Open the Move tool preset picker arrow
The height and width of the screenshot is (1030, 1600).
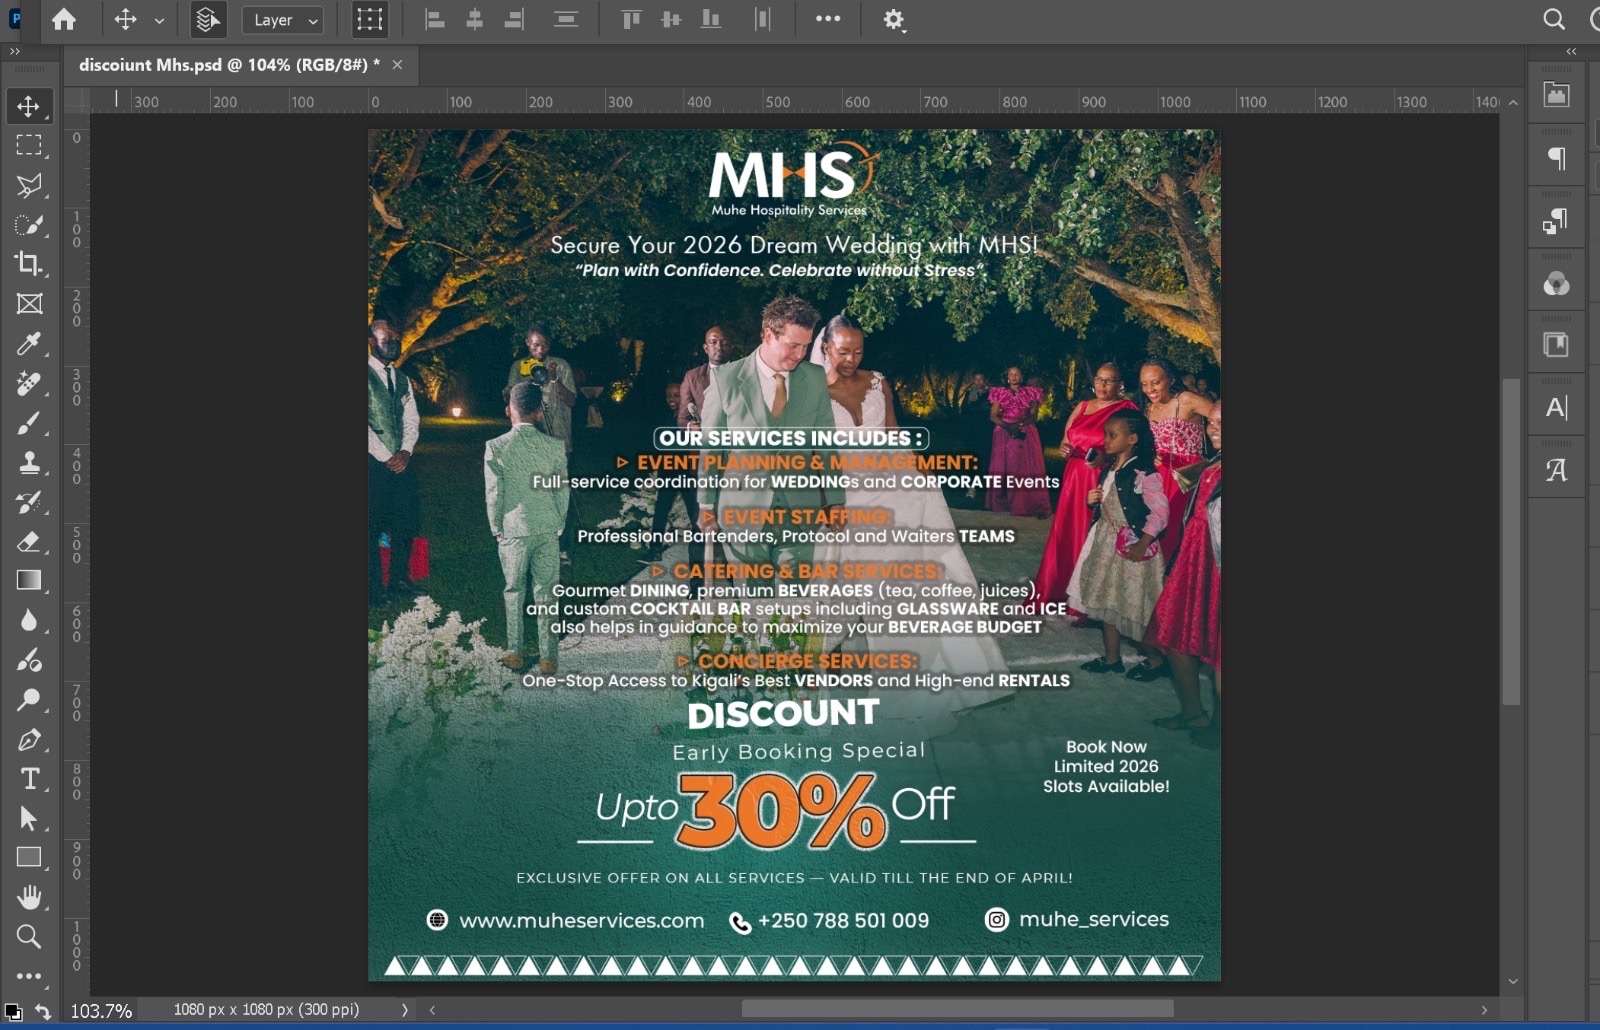pyautogui.click(x=159, y=20)
